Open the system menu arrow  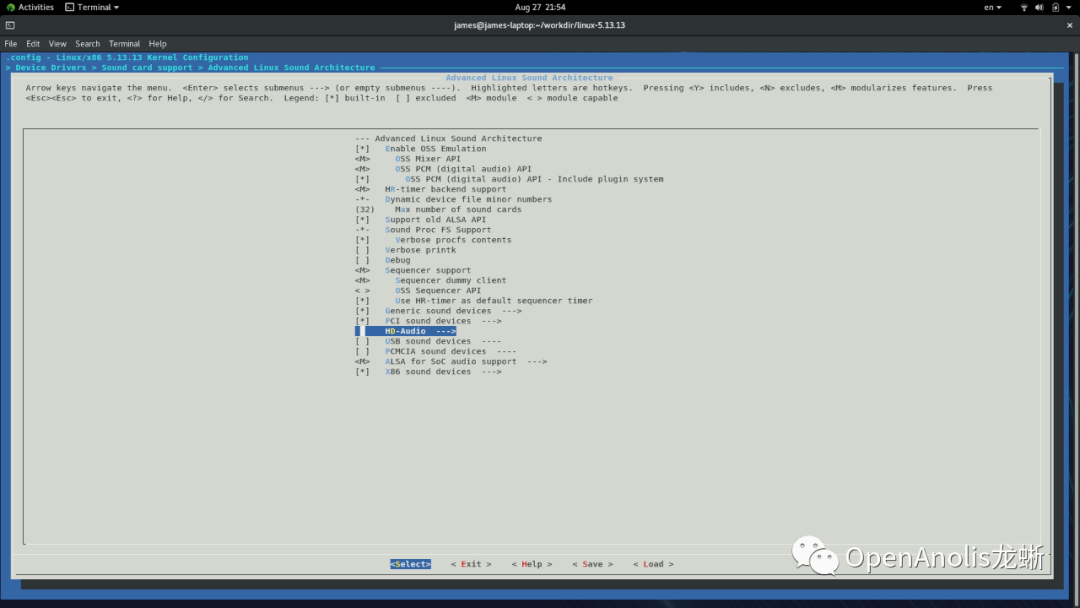click(1069, 8)
